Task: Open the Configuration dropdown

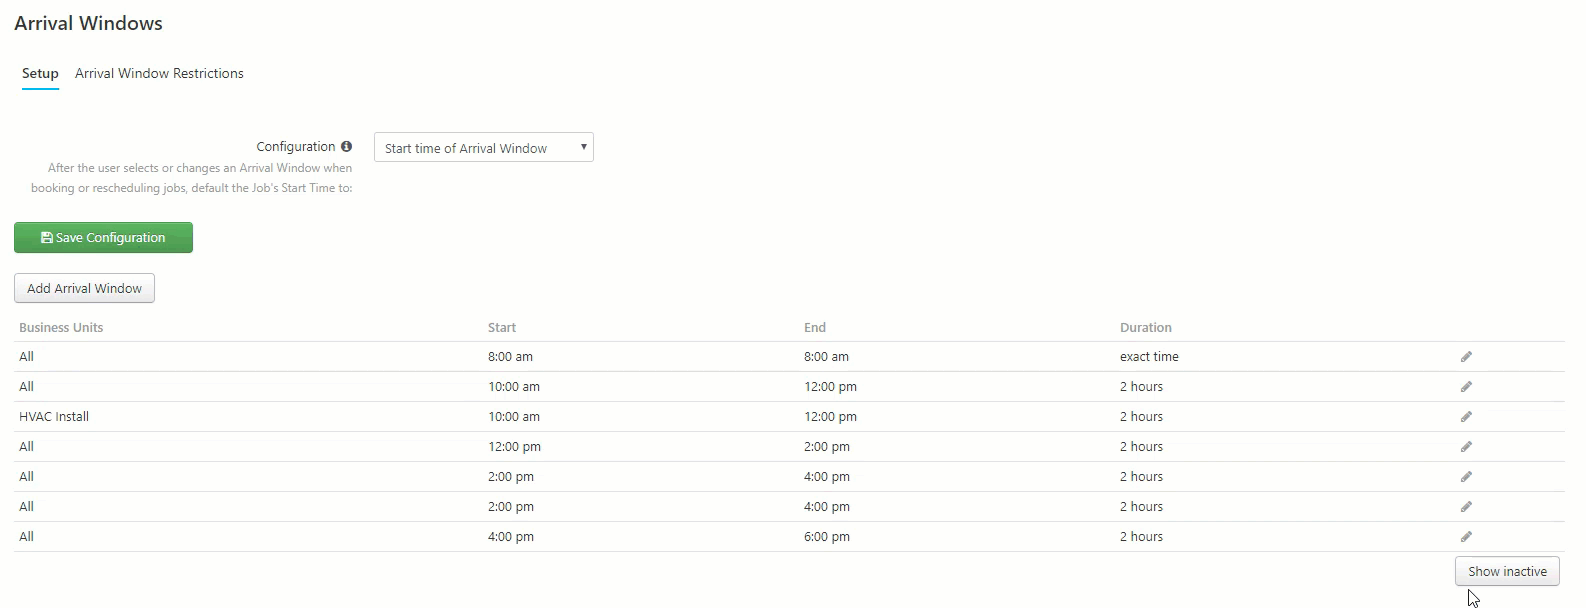Action: pos(484,147)
